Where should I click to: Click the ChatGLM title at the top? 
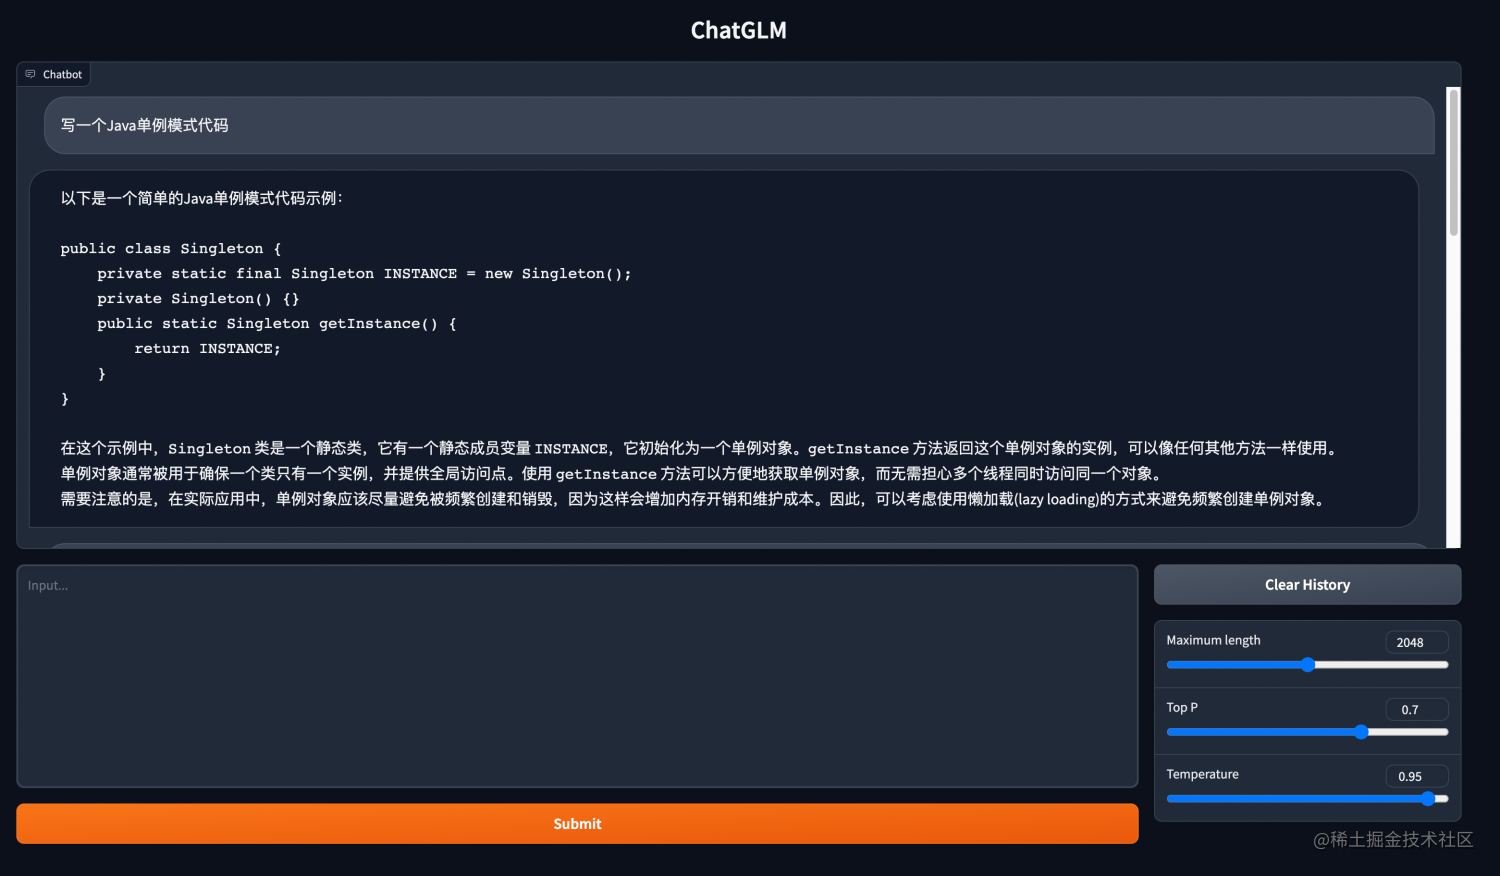[x=738, y=30]
